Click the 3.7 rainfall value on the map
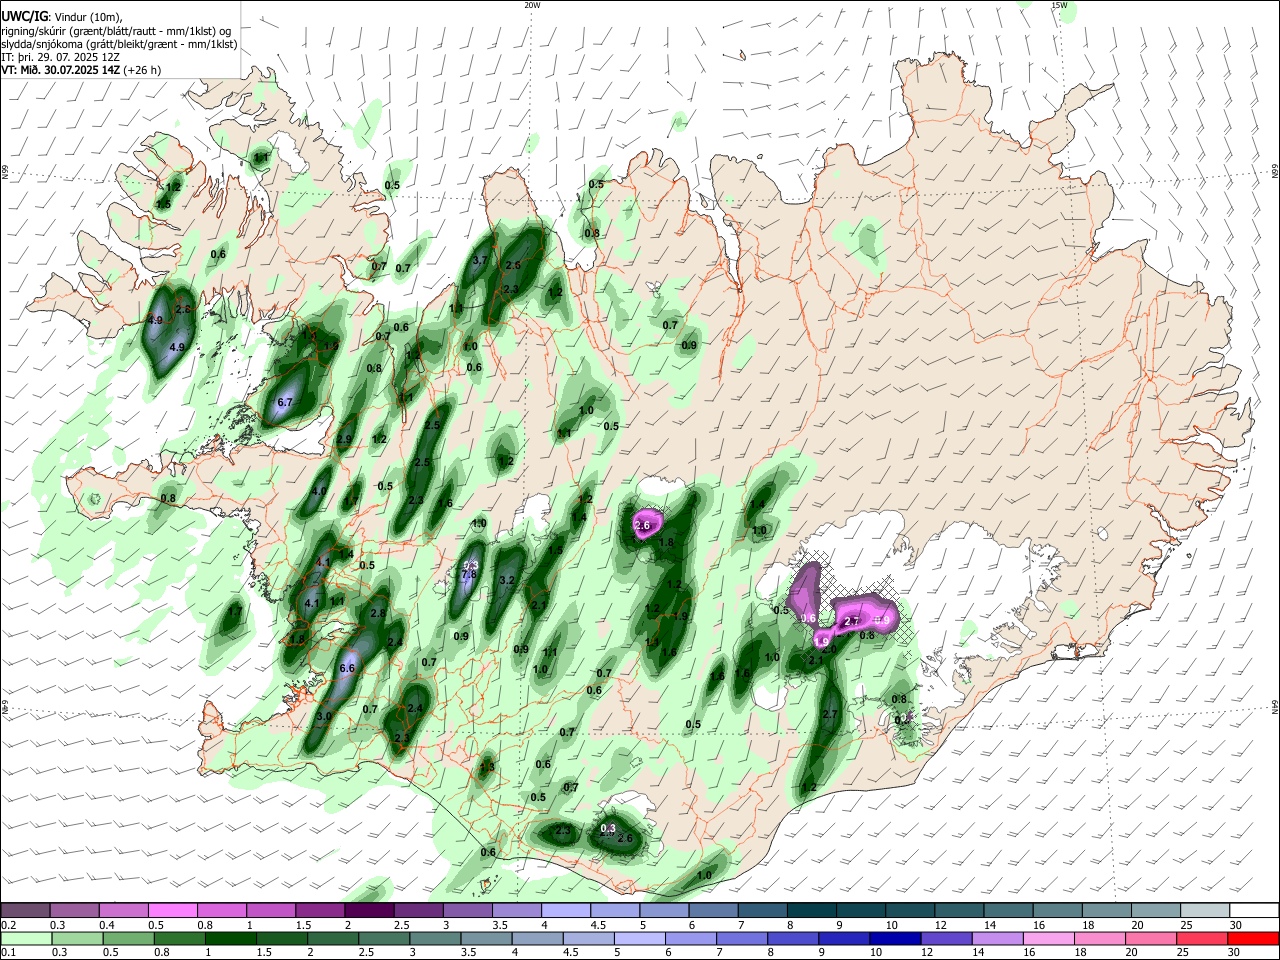This screenshot has width=1280, height=960. click(479, 260)
